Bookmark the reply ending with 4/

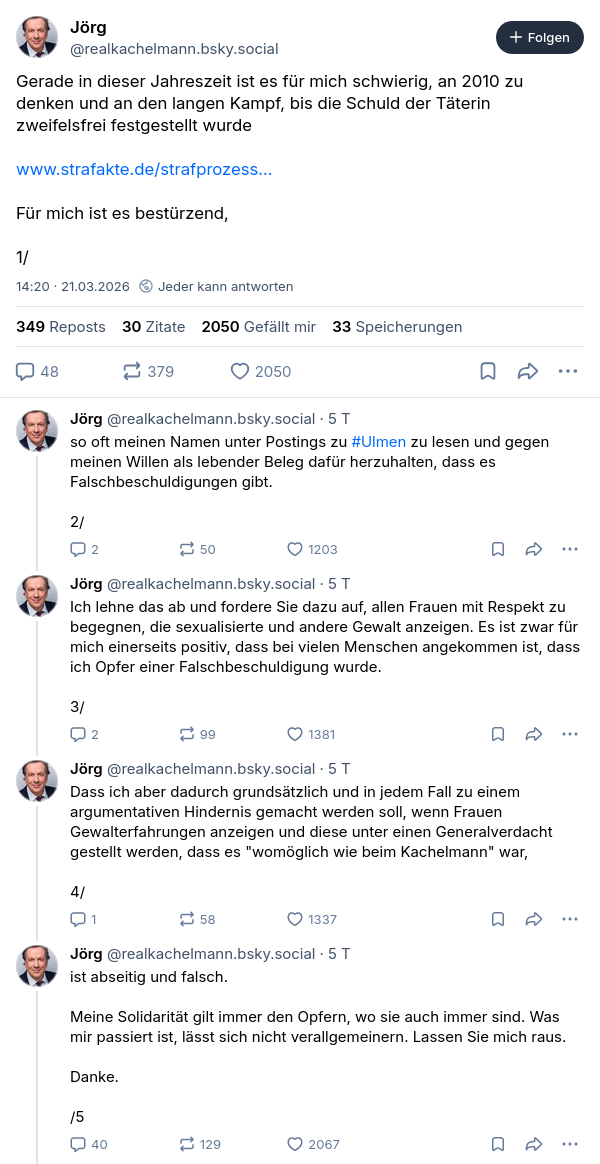pos(498,919)
